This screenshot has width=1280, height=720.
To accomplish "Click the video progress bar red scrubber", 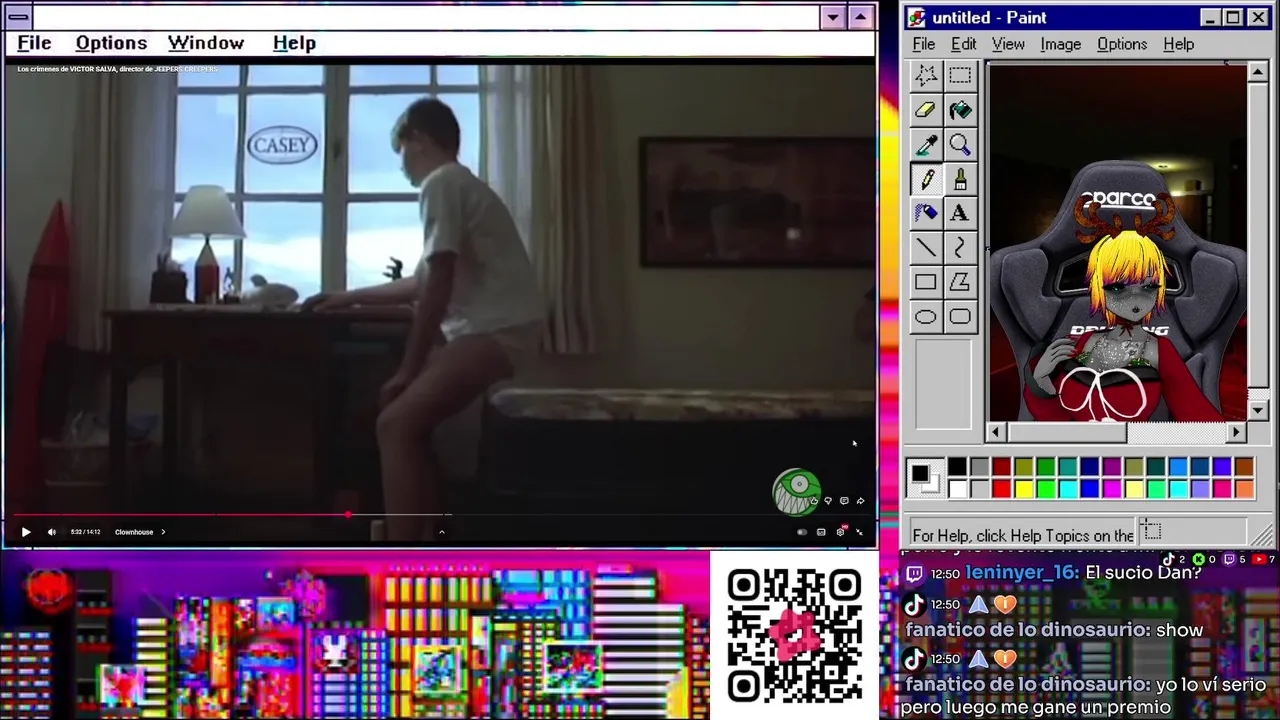I will pyautogui.click(x=347, y=515).
